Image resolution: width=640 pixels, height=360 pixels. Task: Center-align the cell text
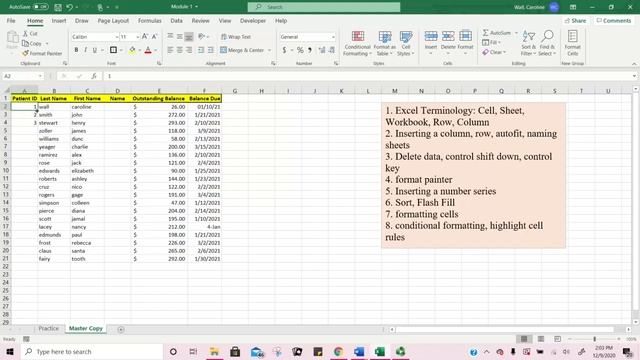(180, 50)
